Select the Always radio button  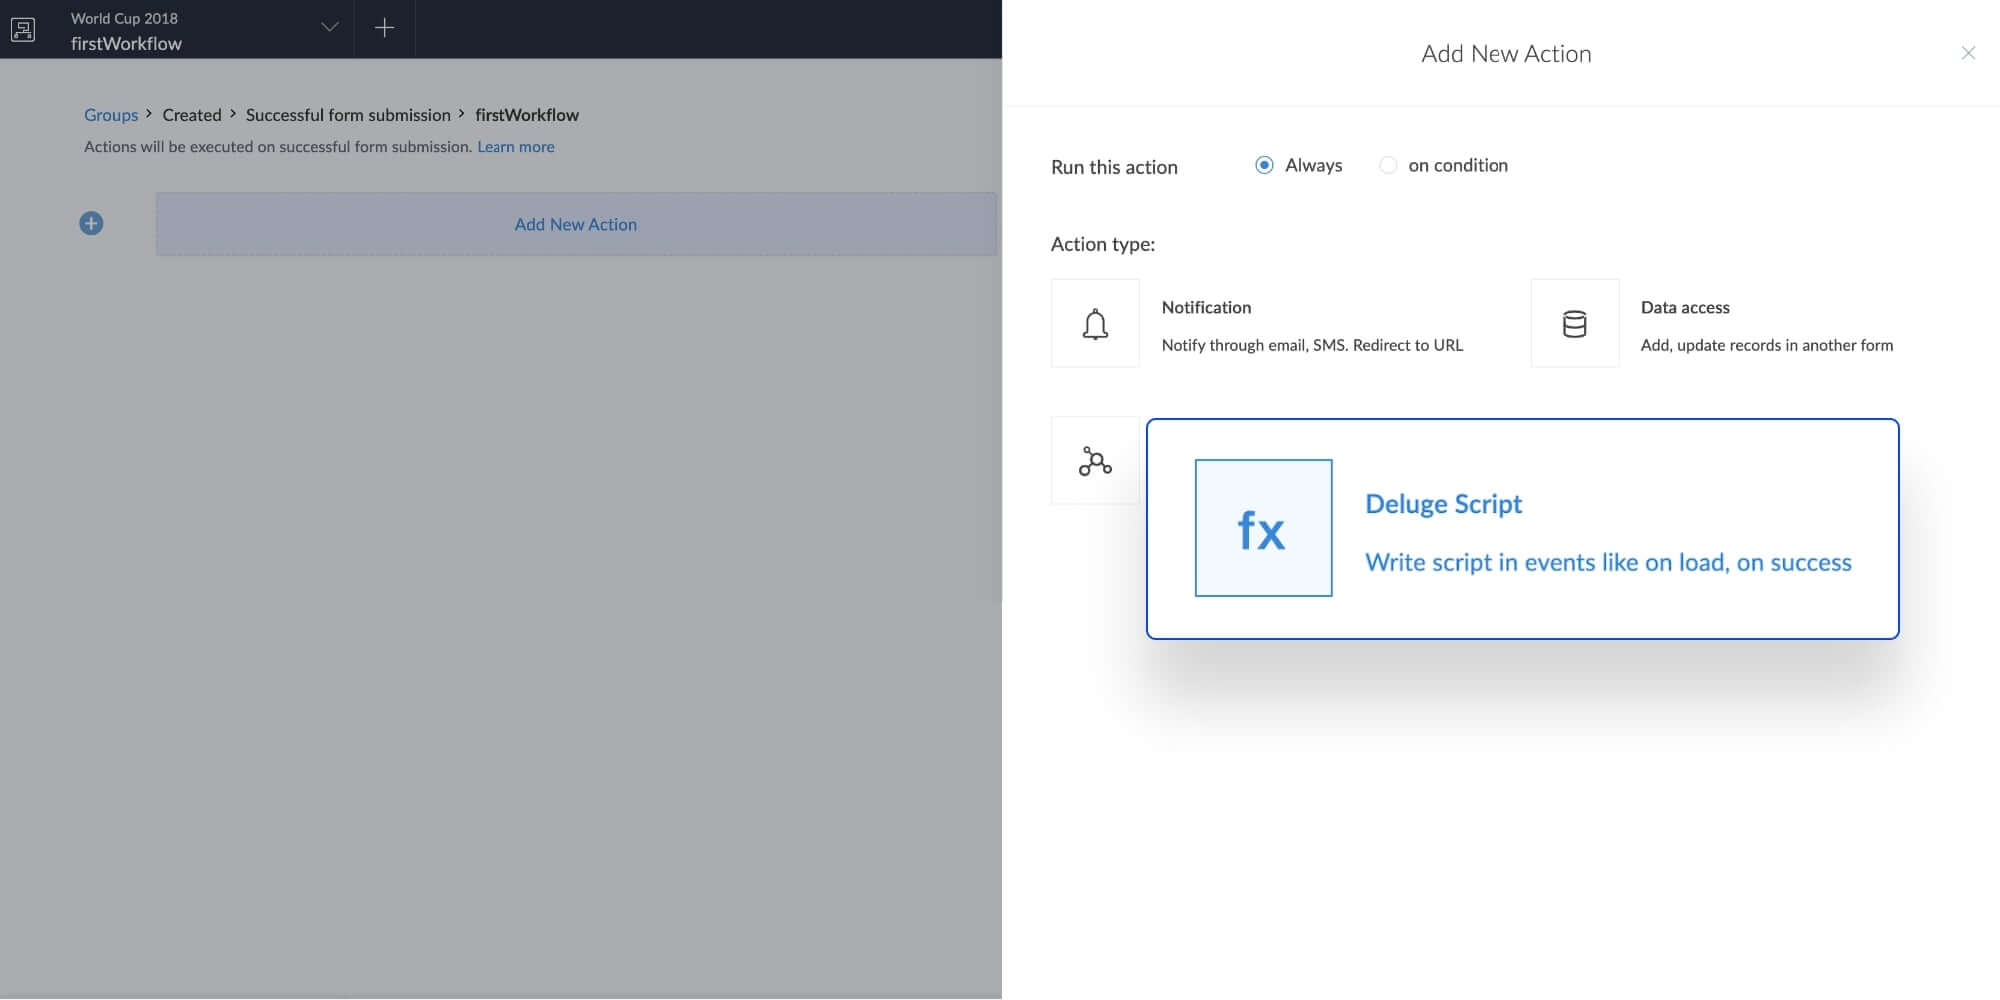[x=1264, y=165]
